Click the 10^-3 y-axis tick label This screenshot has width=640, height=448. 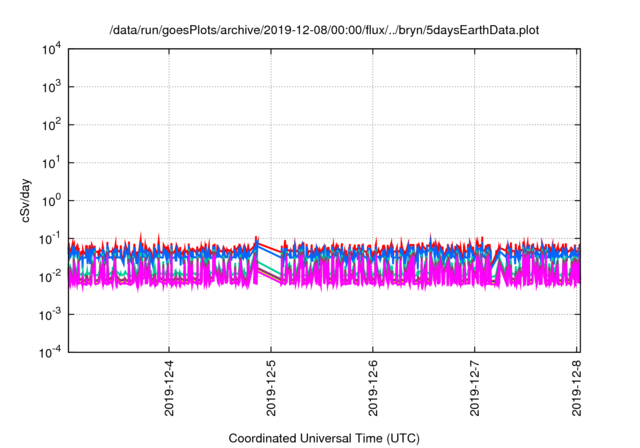coord(50,315)
